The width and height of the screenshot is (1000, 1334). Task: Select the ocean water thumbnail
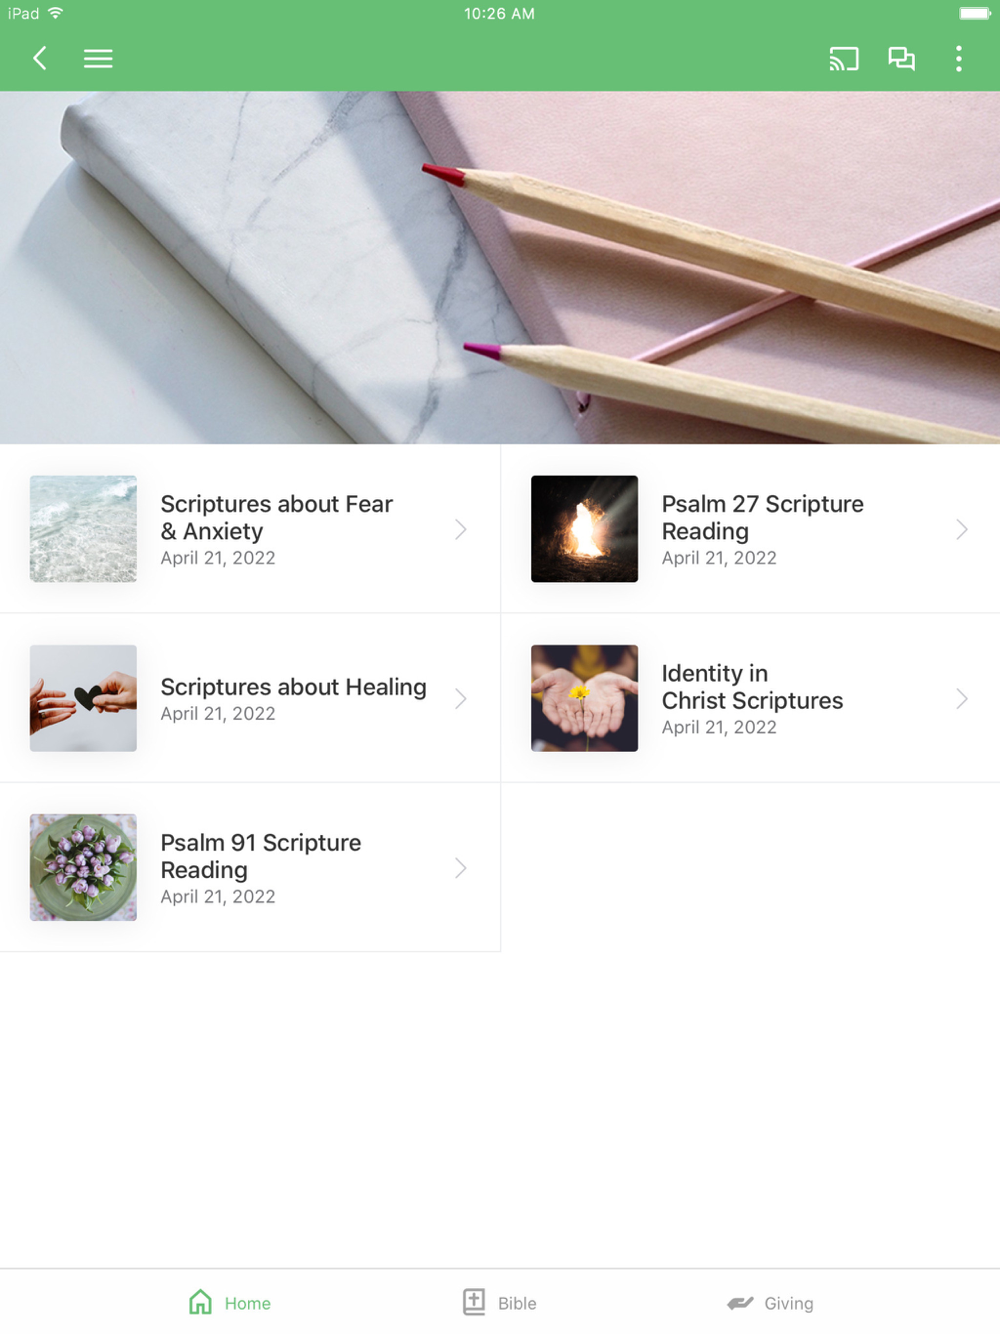tap(83, 529)
